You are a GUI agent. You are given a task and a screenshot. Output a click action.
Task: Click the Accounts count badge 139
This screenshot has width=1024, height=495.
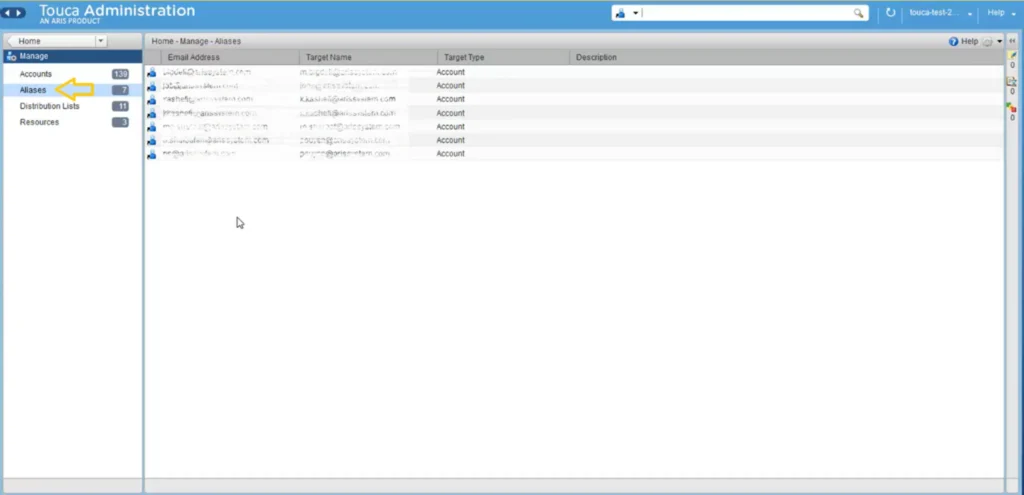(120, 74)
